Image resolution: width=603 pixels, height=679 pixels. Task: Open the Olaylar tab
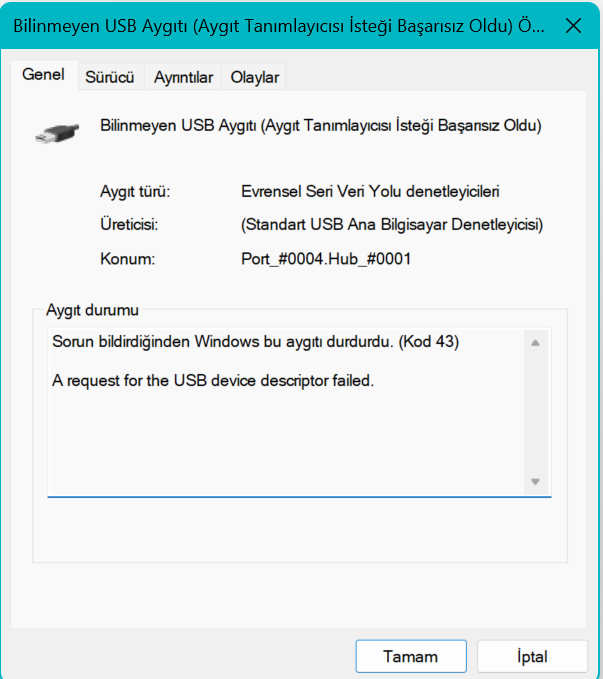pyautogui.click(x=254, y=78)
